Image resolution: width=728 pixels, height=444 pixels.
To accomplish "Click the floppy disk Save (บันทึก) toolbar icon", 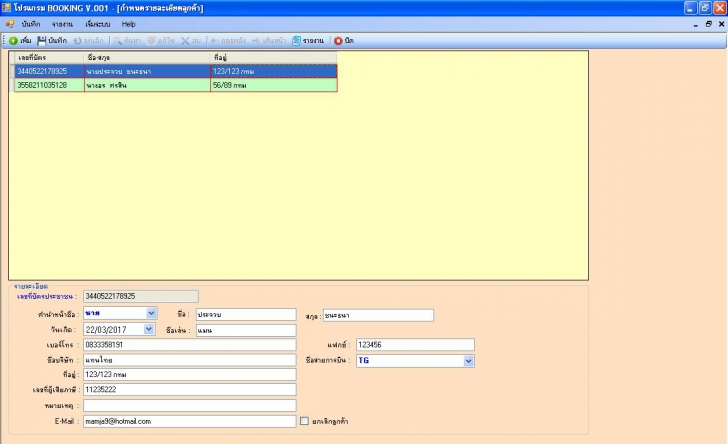I will point(41,41).
